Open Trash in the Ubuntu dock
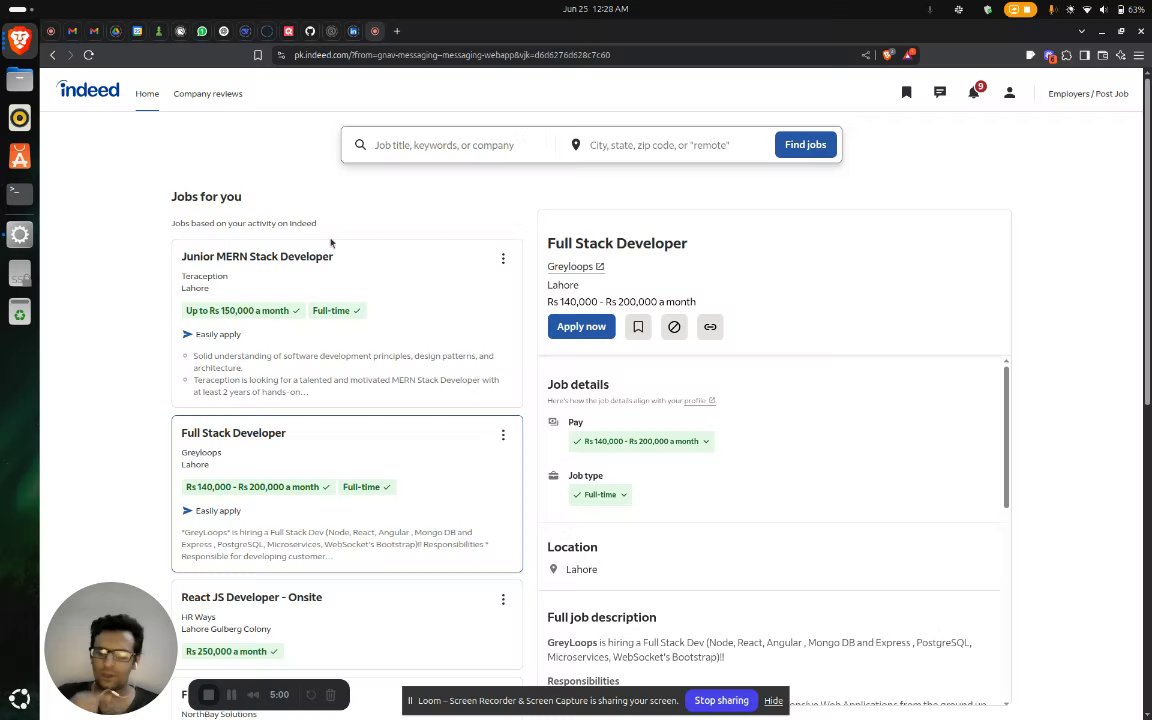The image size is (1152, 720). pos(20,312)
